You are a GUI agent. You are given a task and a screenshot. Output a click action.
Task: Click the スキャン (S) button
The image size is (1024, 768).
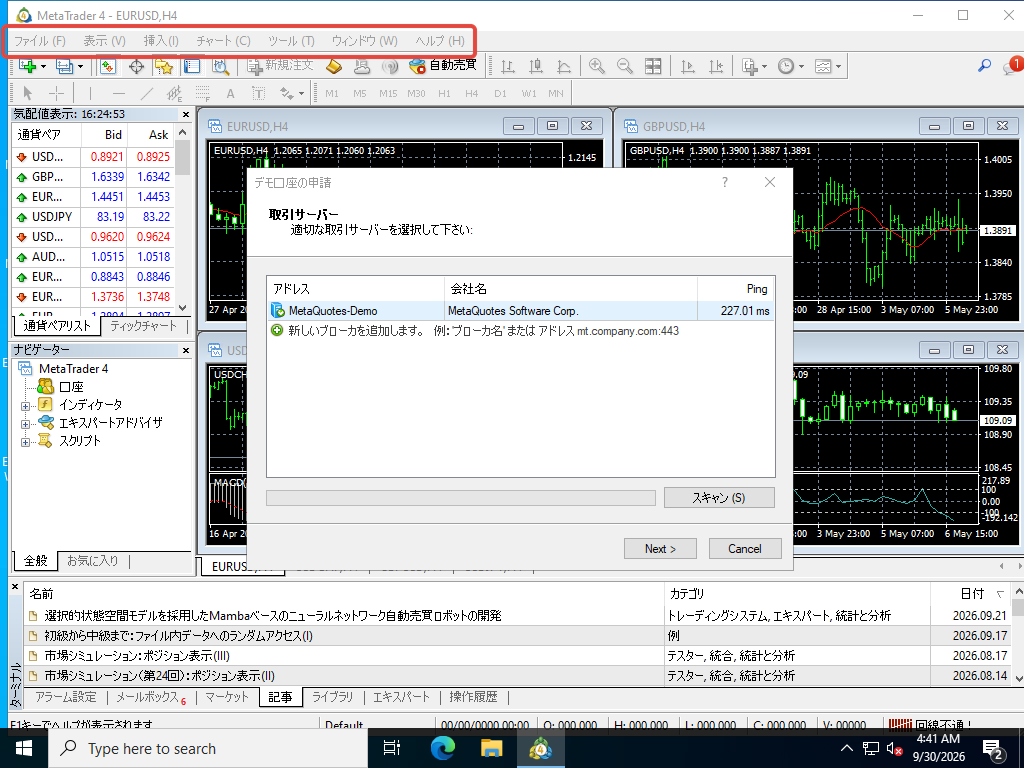(719, 498)
